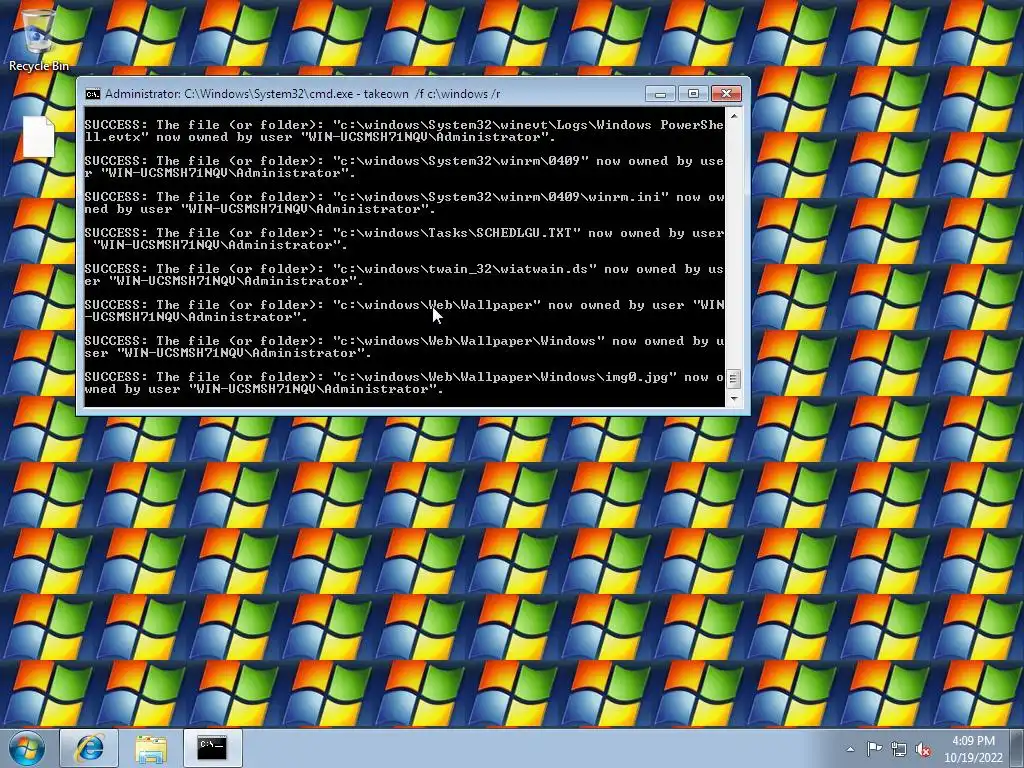Open the clock showing 4:09 PM

[973, 749]
